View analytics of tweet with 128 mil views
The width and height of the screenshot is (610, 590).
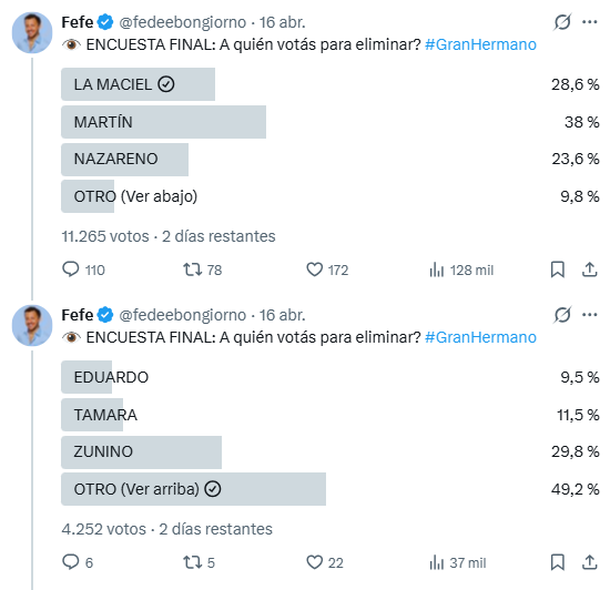[x=437, y=270]
